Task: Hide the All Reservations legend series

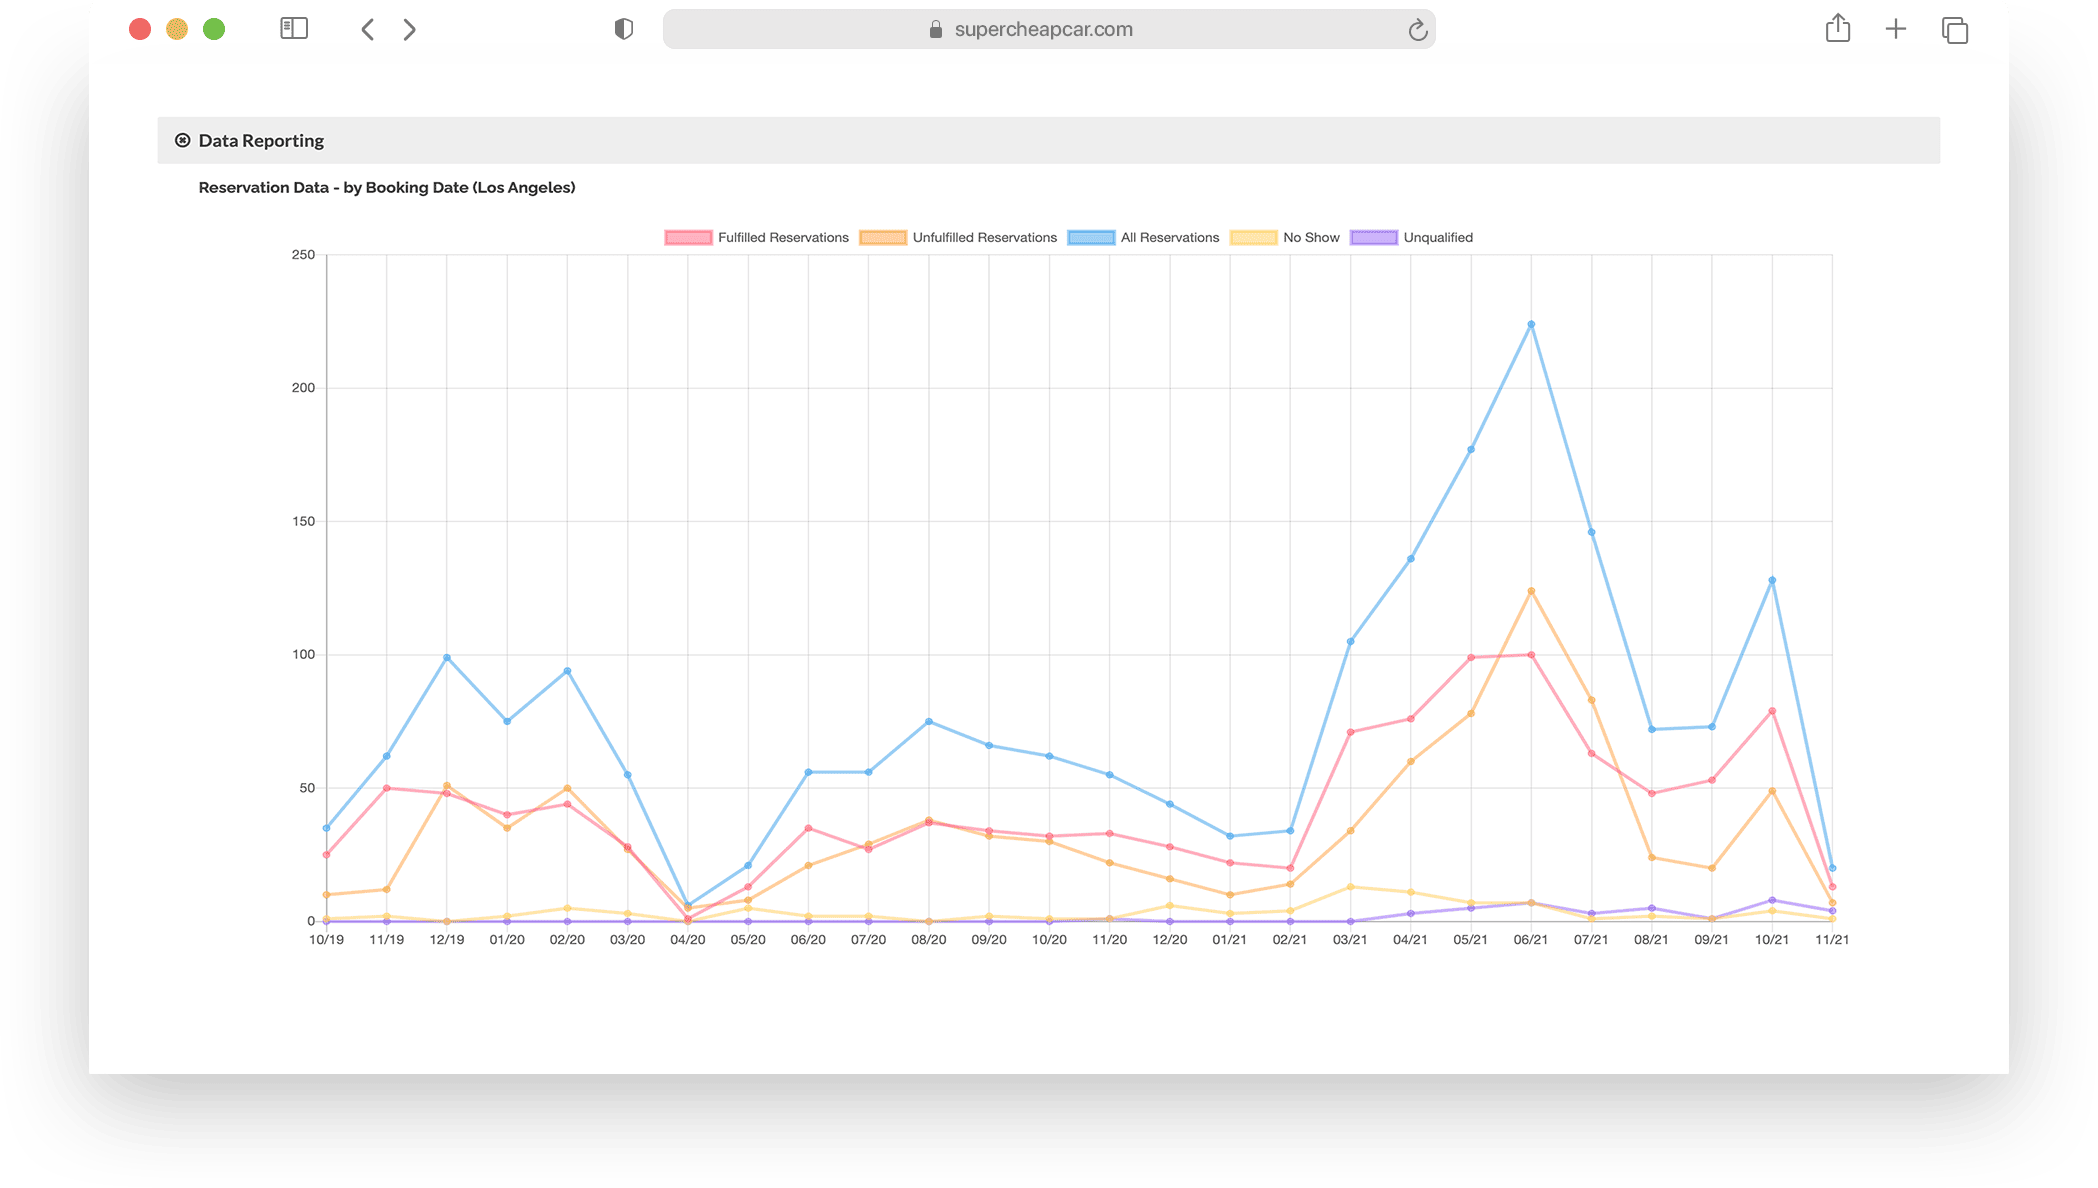Action: coord(1169,237)
